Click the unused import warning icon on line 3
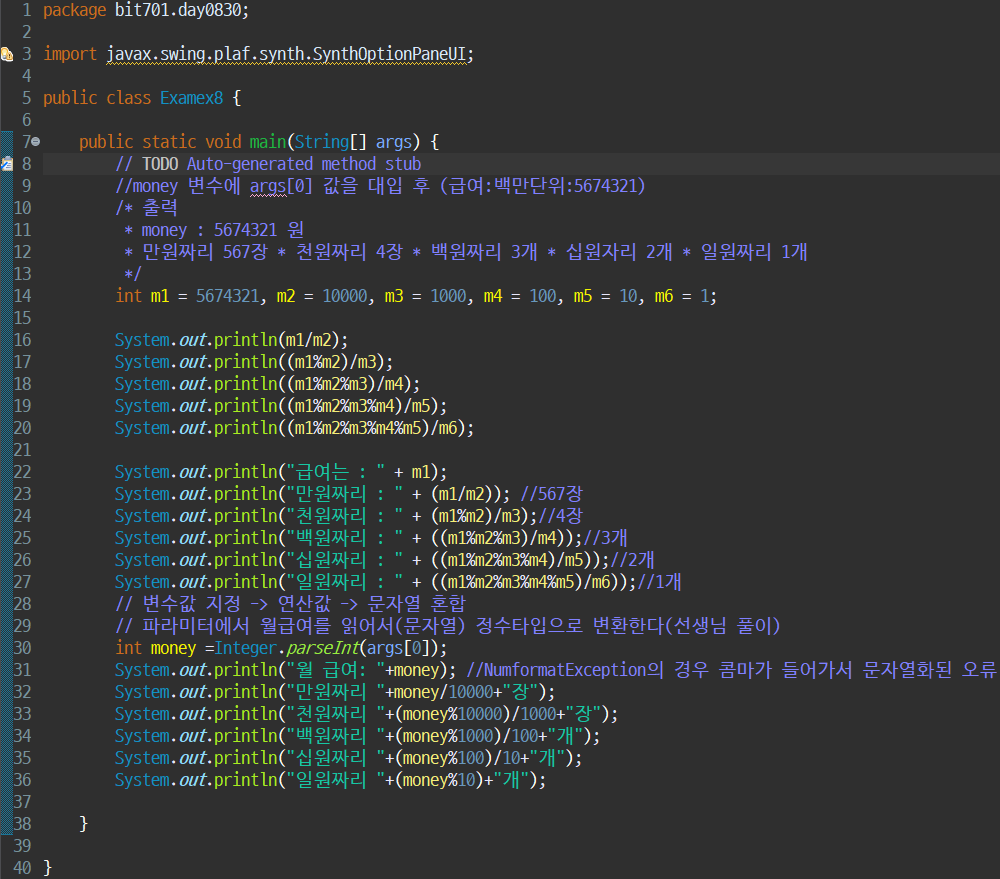The height and width of the screenshot is (879, 1000). (7, 54)
